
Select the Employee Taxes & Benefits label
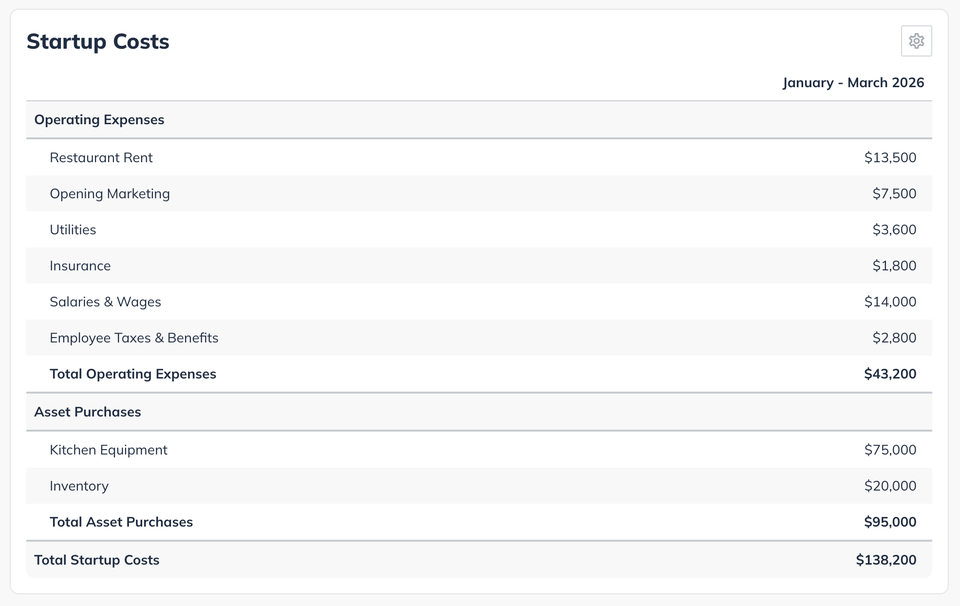coord(134,338)
